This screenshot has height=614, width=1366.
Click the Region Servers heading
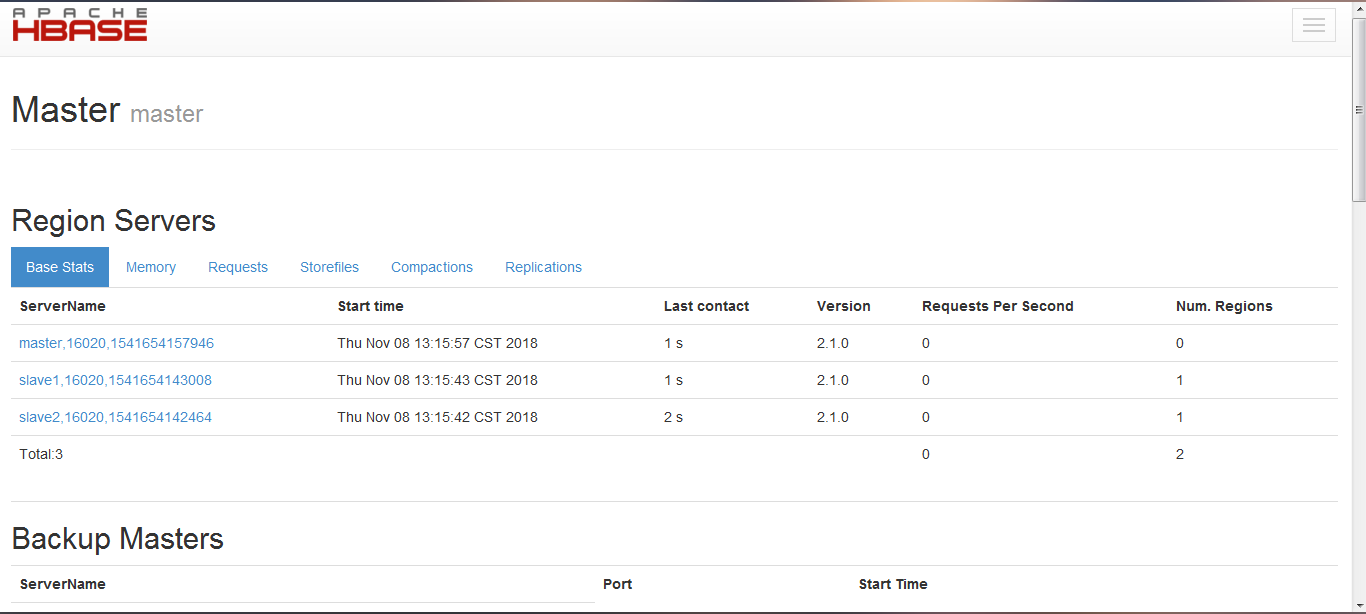[113, 220]
